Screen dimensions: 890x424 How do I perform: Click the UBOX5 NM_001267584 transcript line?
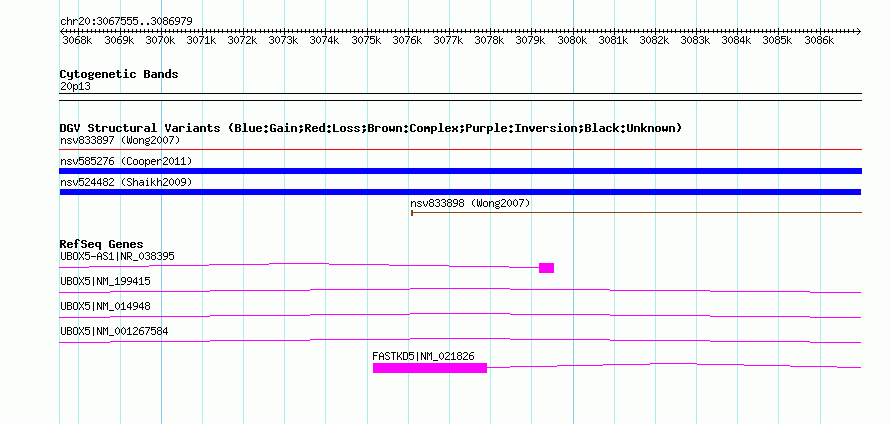point(460,341)
